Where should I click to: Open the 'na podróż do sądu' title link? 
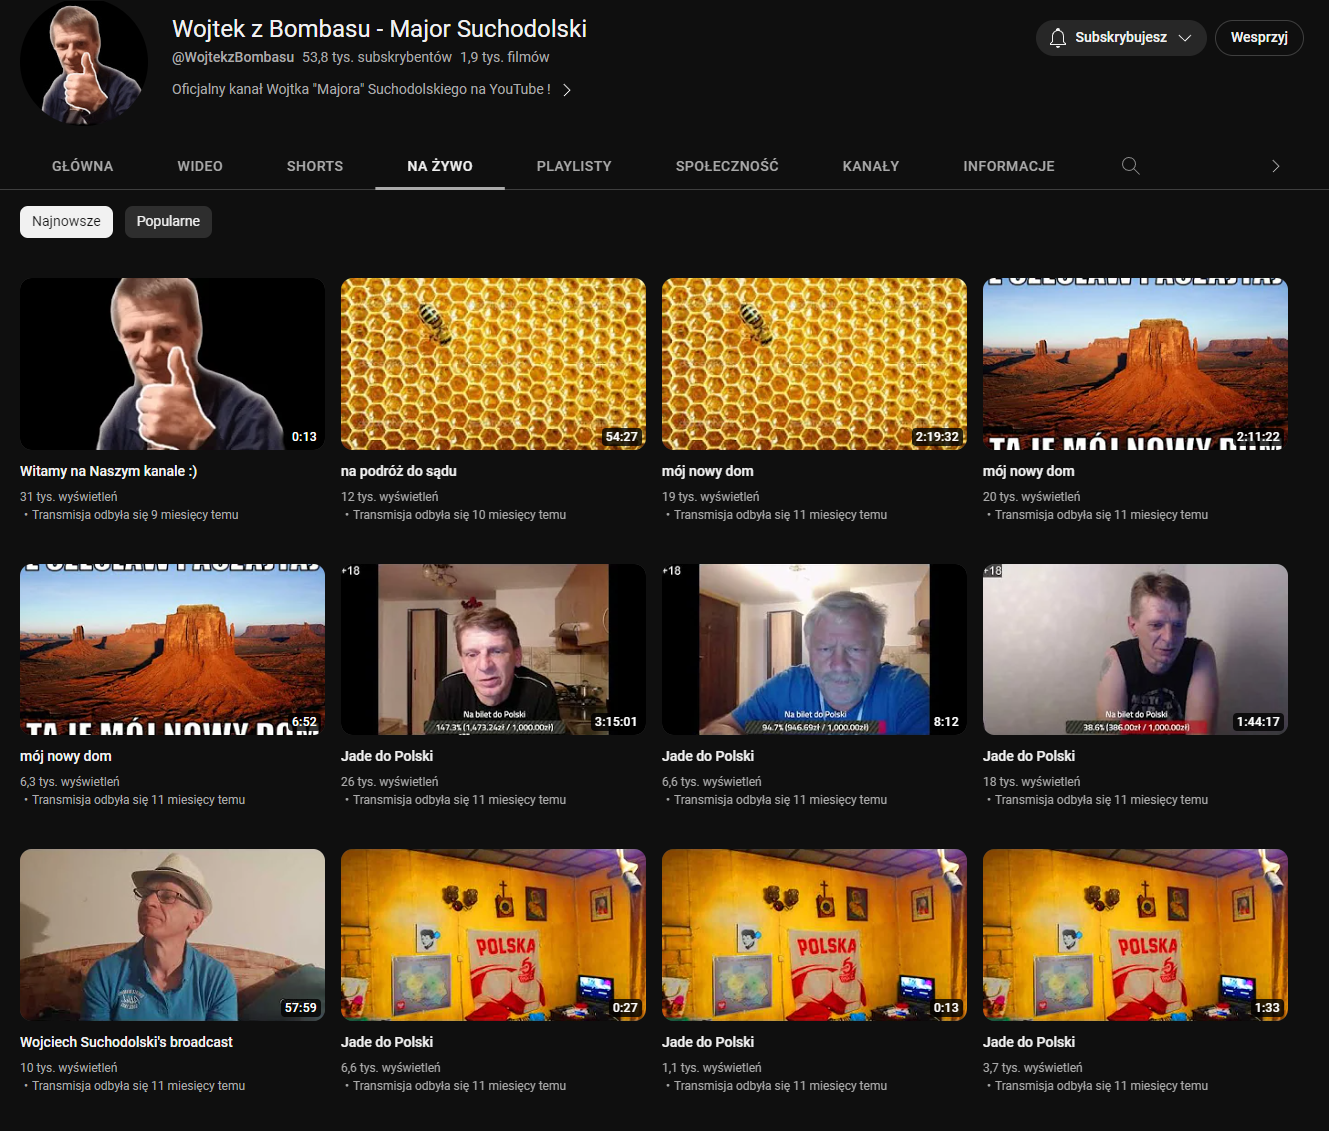click(399, 471)
